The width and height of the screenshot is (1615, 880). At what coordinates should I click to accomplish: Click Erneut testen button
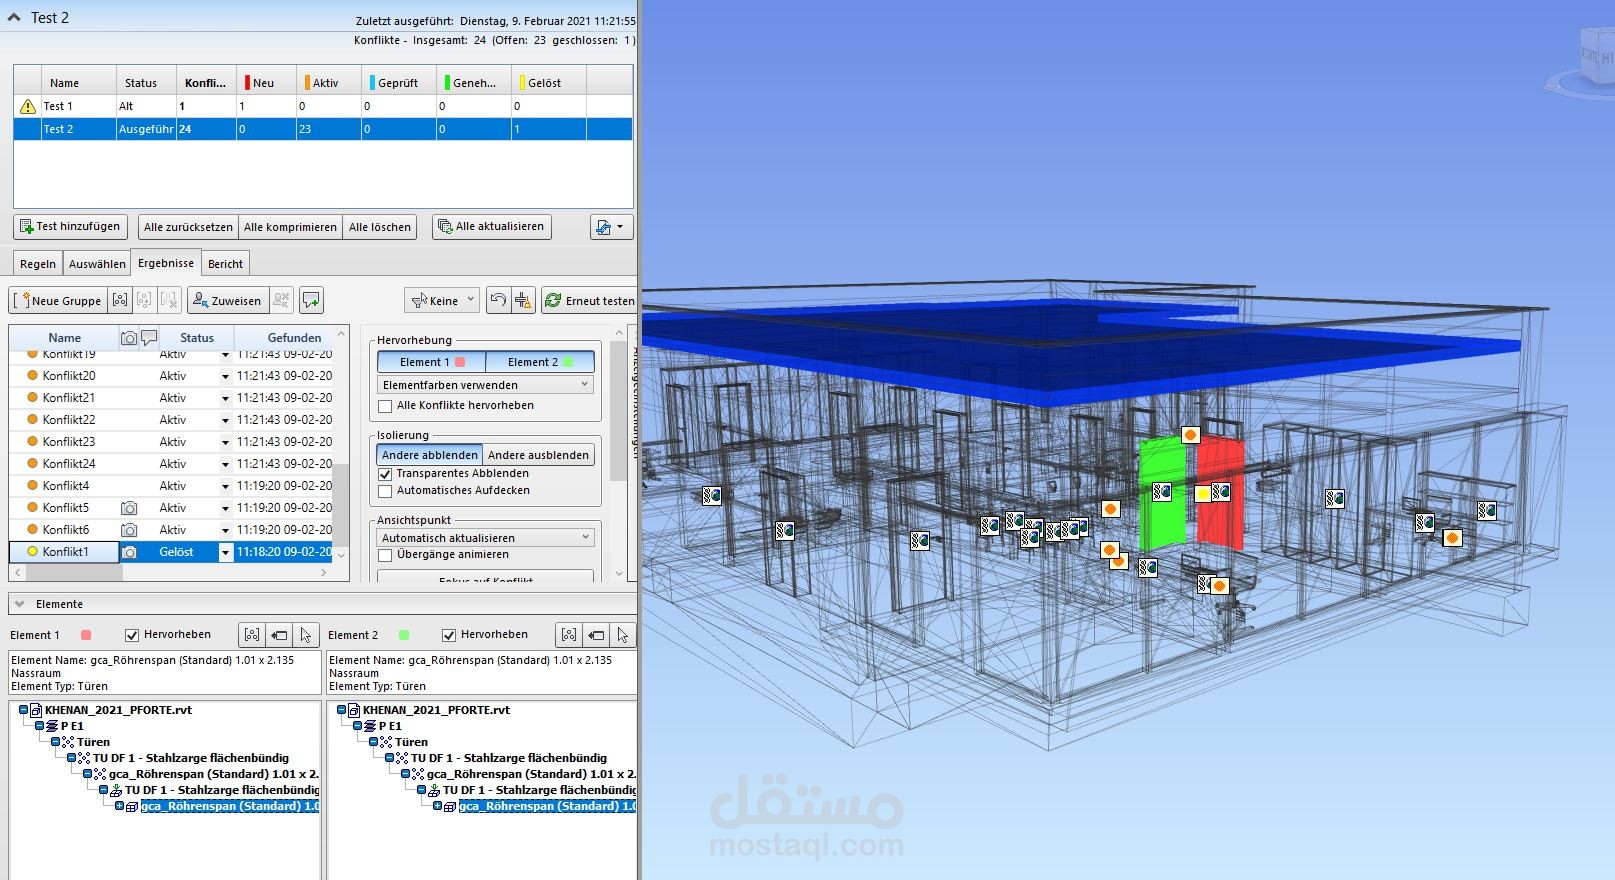589,300
